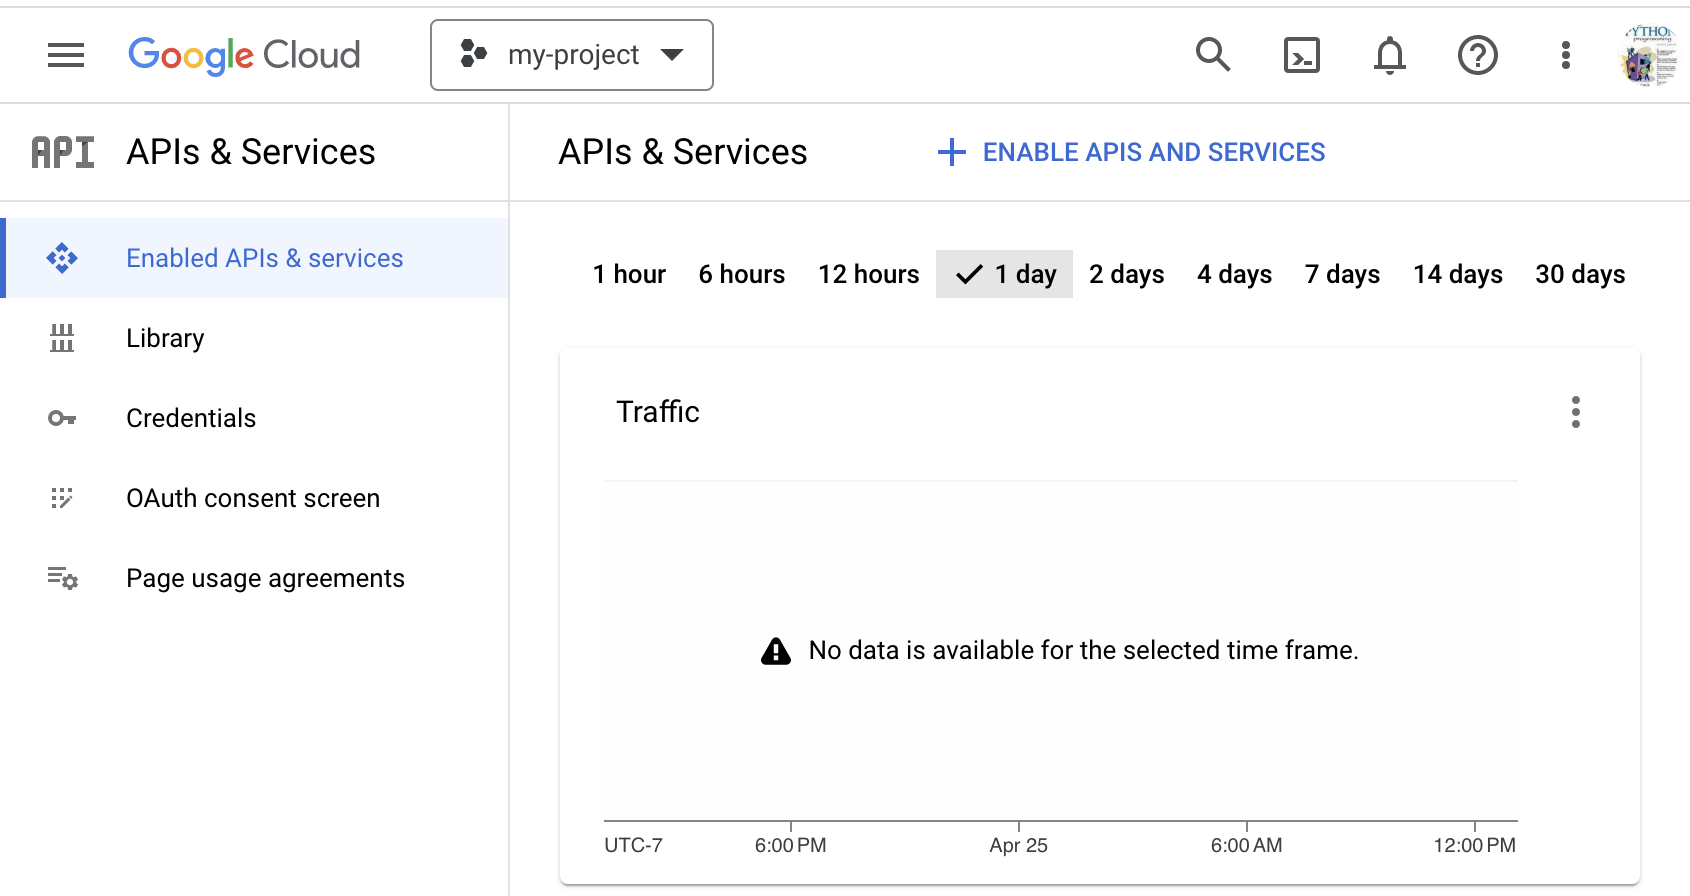The width and height of the screenshot is (1690, 896).
Task: Select the 14 days time range
Action: click(1458, 274)
